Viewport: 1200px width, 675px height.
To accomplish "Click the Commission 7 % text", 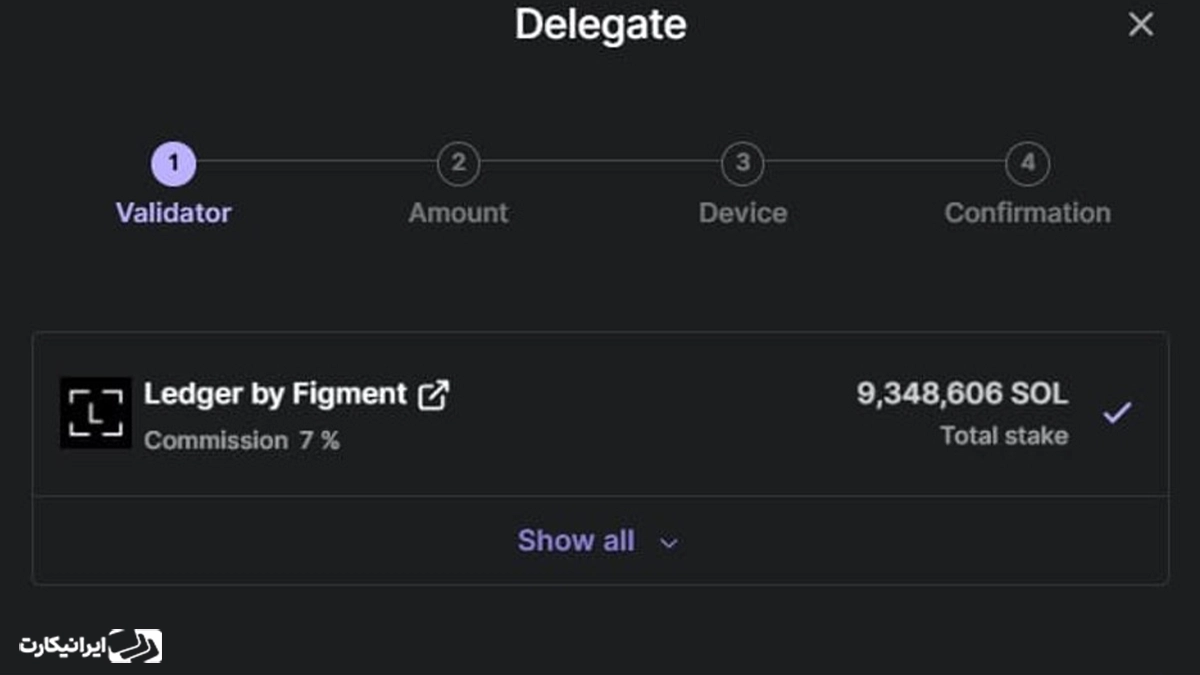I will coord(242,441).
